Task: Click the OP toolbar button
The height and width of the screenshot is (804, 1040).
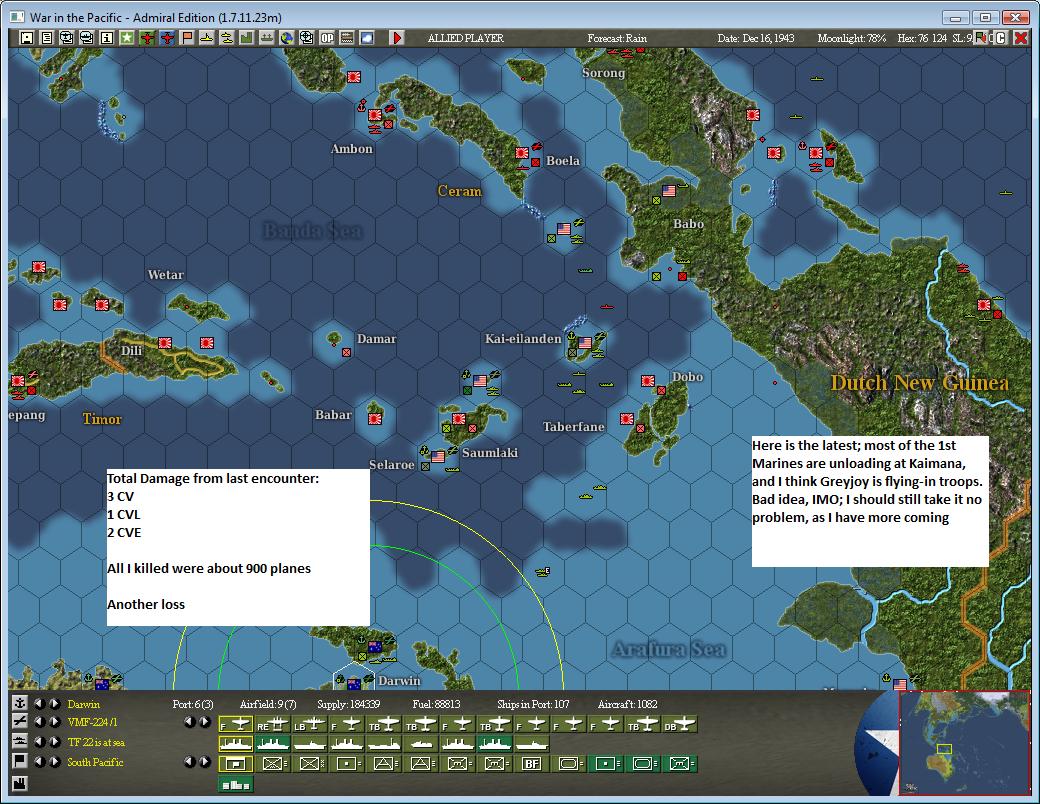Action: (x=327, y=38)
